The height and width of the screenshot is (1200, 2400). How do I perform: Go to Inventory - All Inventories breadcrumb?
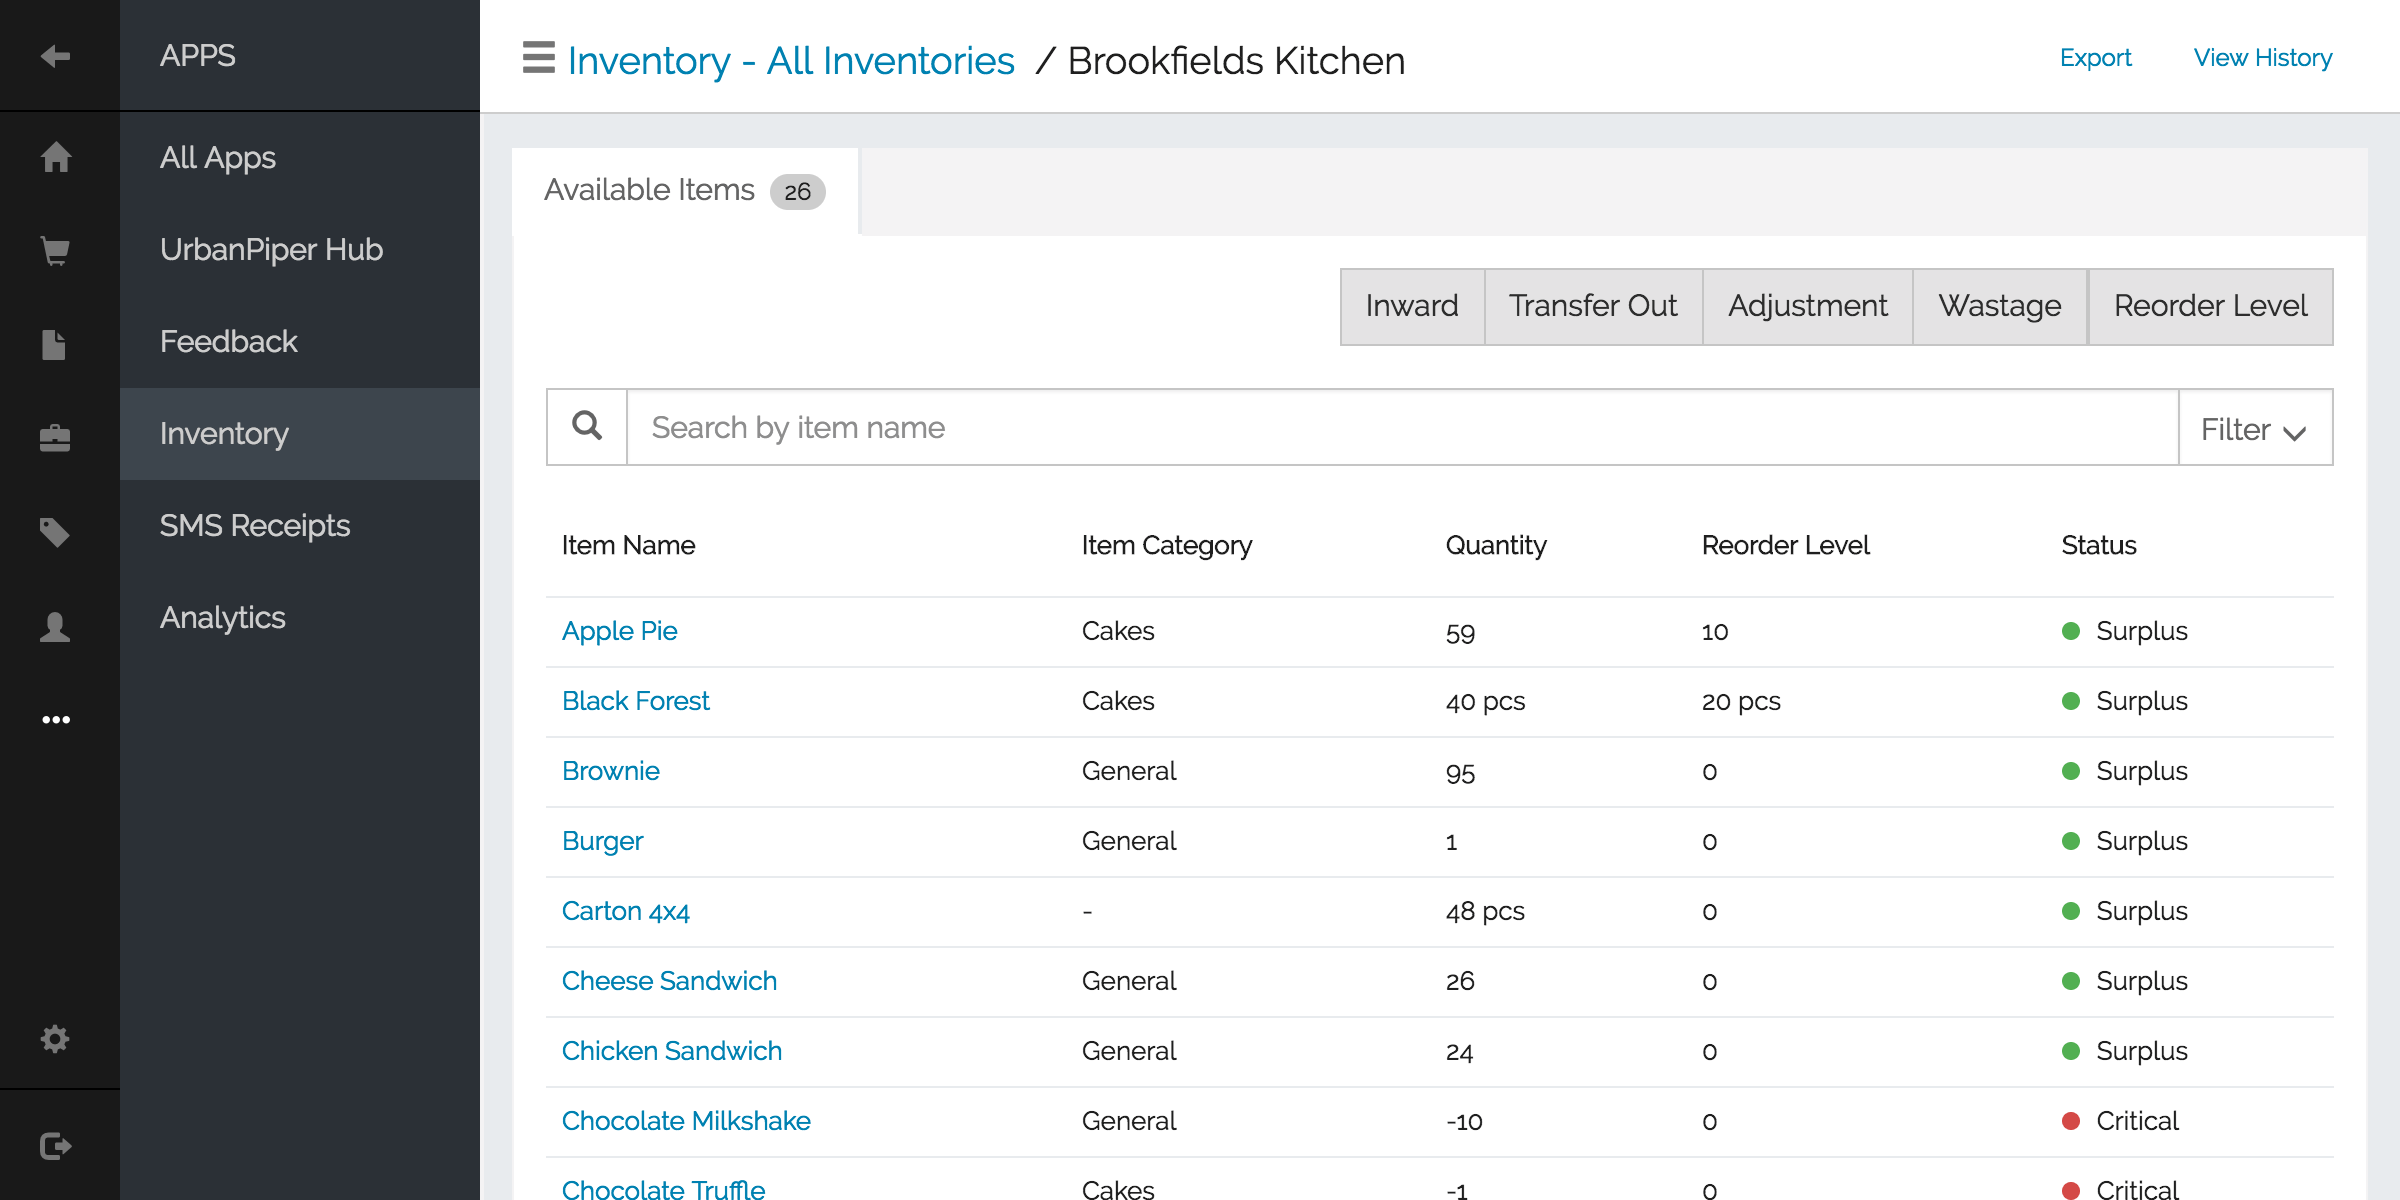coord(791,61)
